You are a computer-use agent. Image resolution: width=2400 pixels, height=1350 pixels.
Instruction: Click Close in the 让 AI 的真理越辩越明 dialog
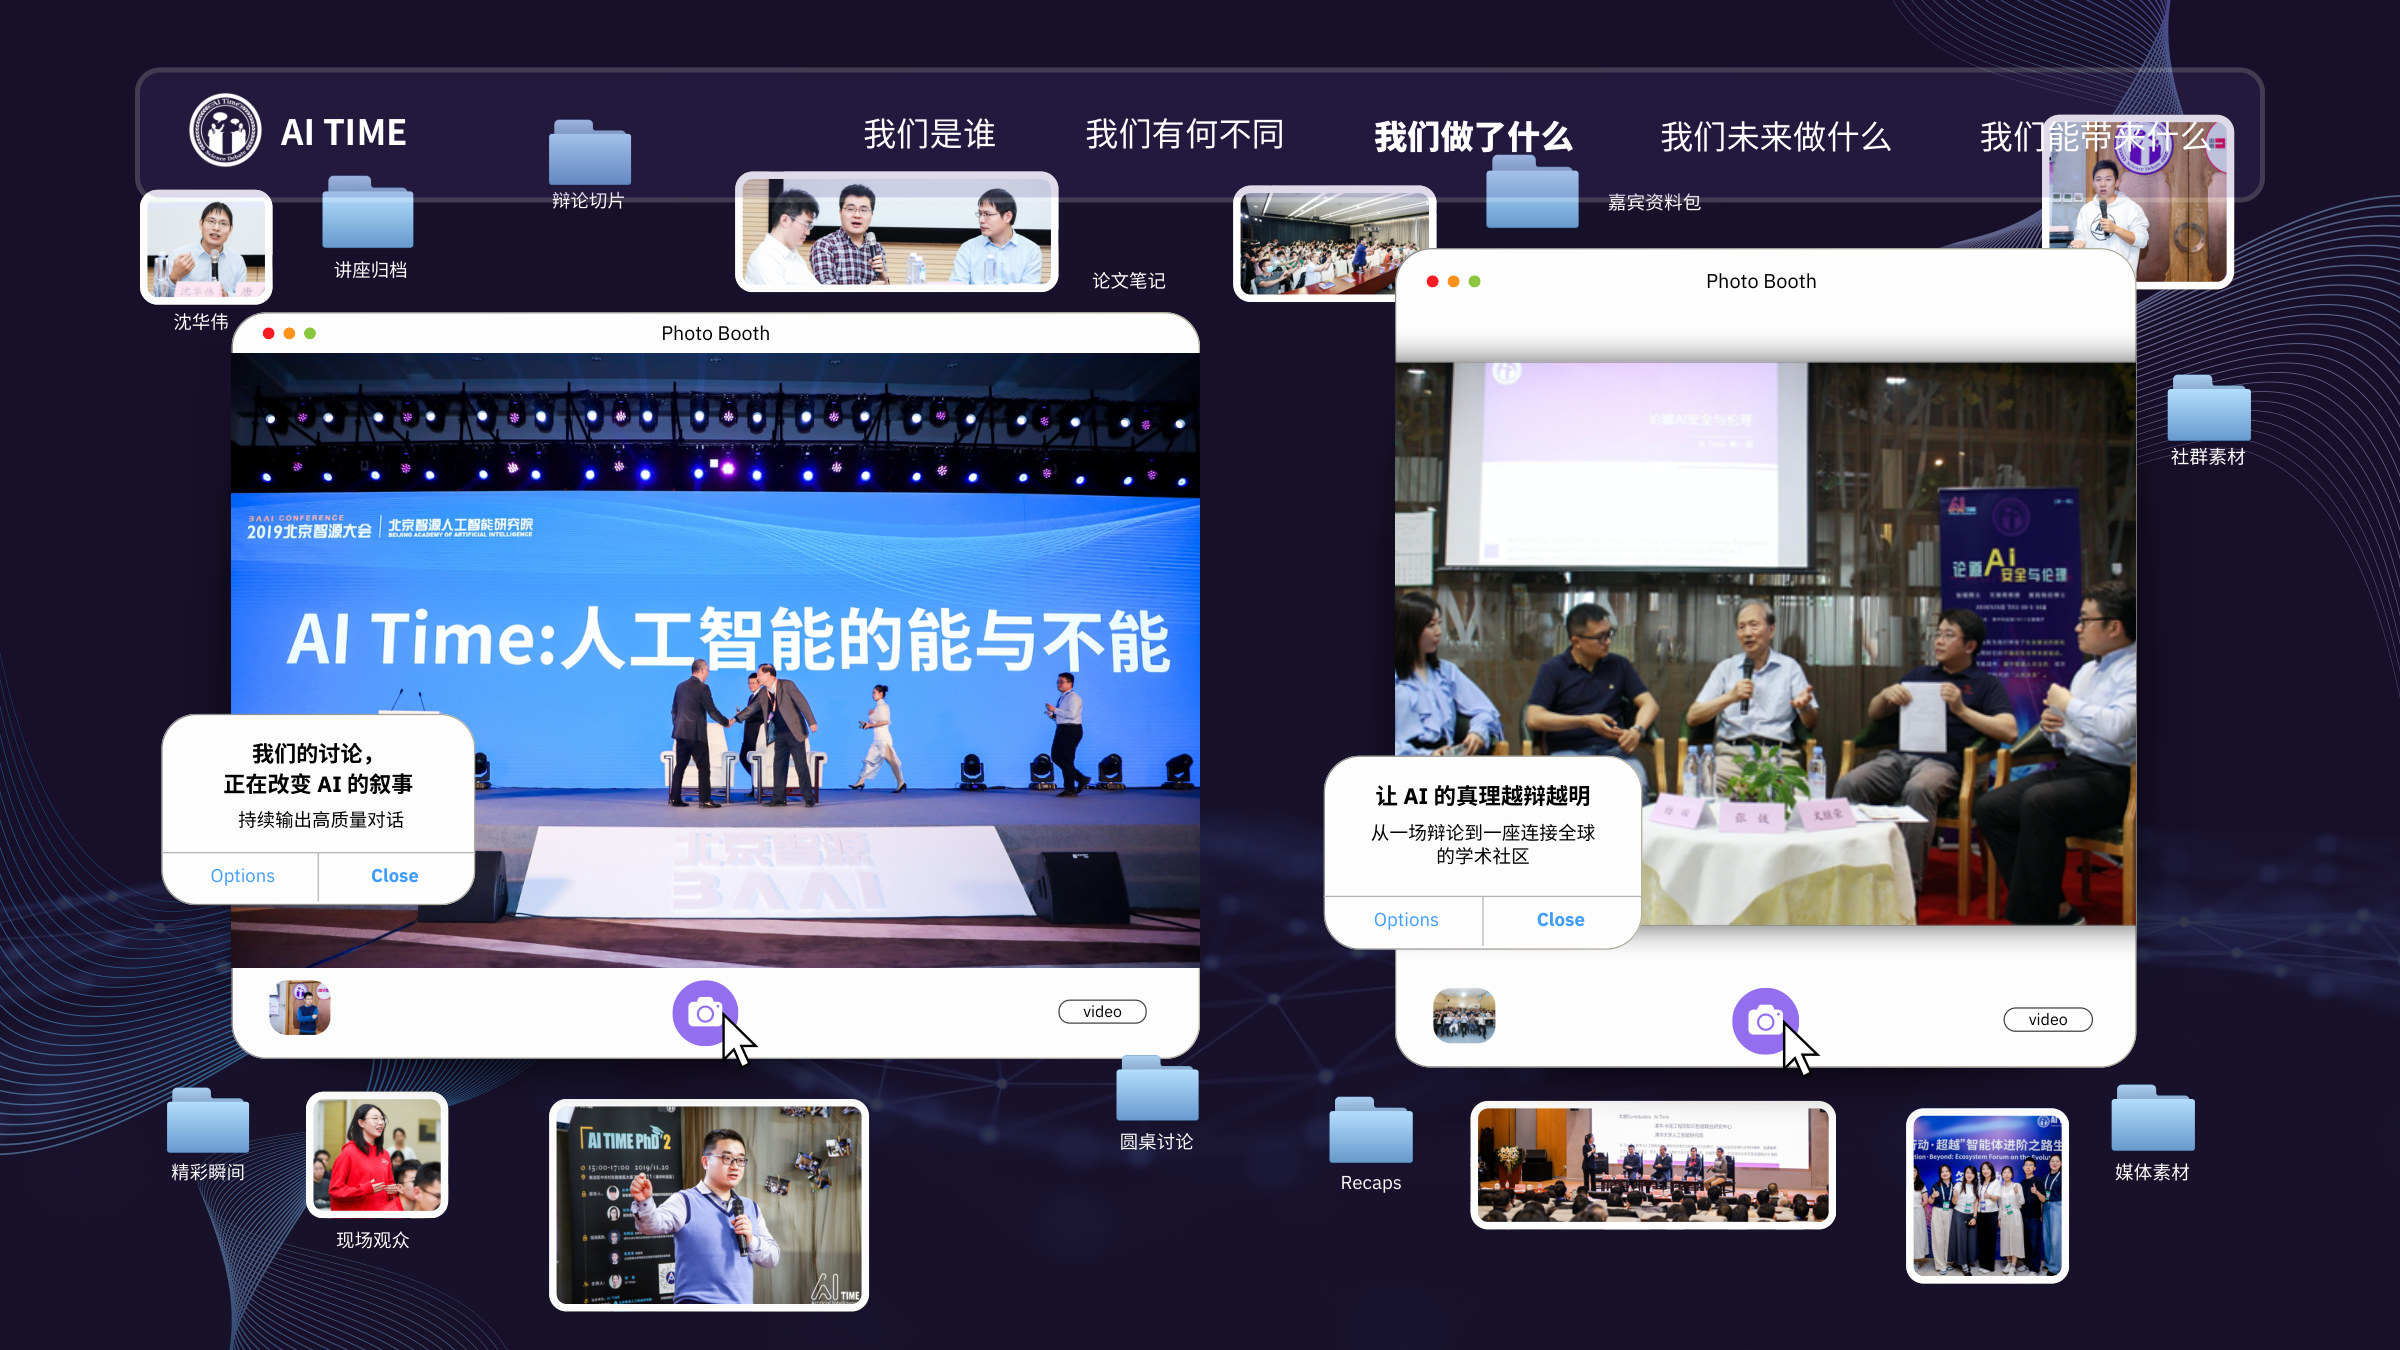[x=1560, y=920]
